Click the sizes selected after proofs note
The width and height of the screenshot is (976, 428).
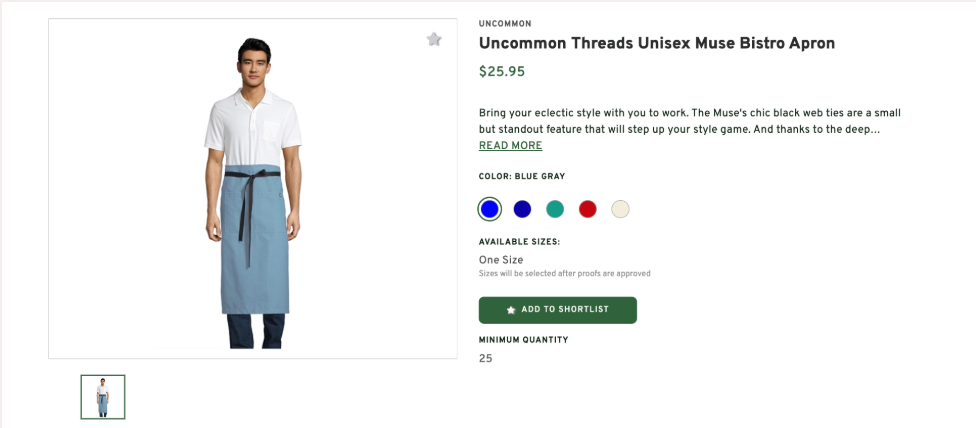(x=564, y=273)
